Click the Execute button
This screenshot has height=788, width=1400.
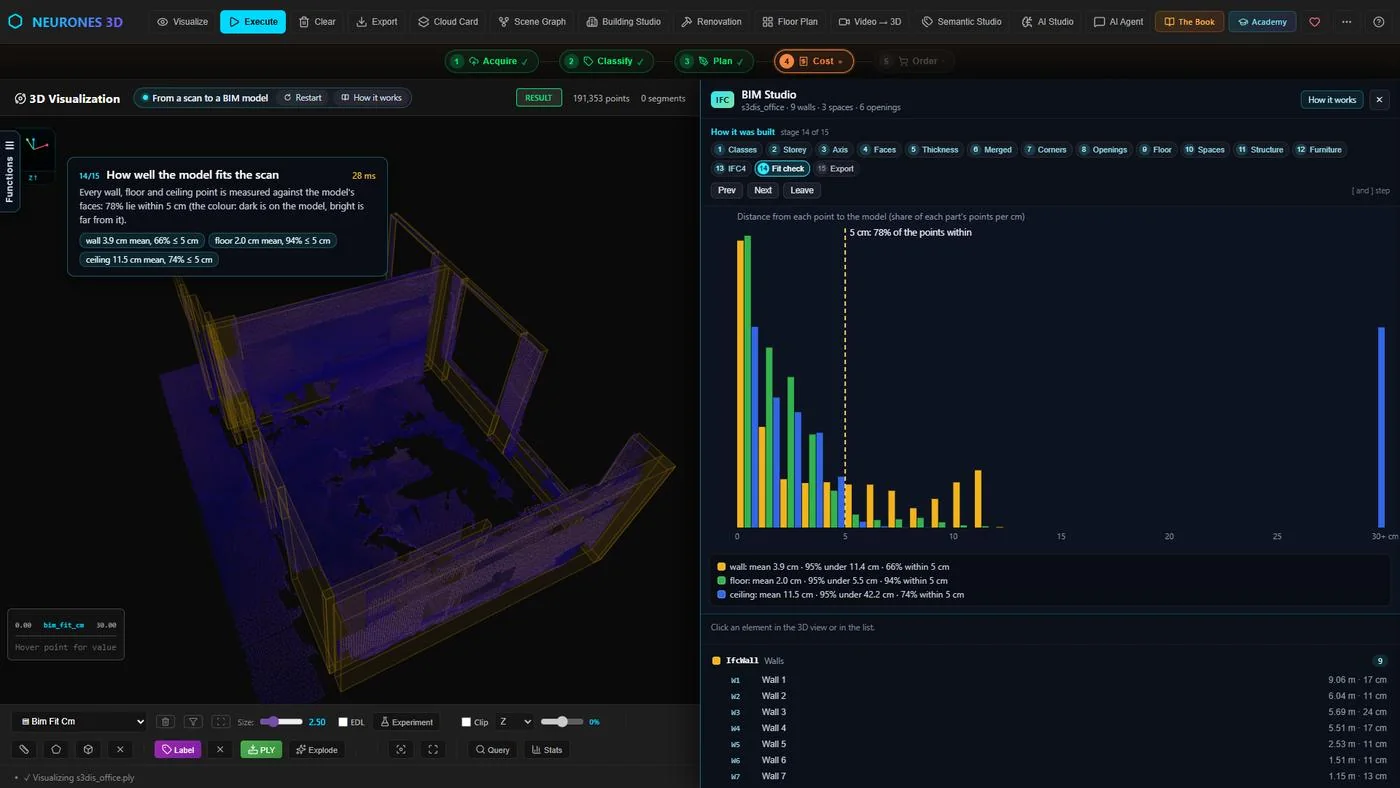tap(253, 21)
